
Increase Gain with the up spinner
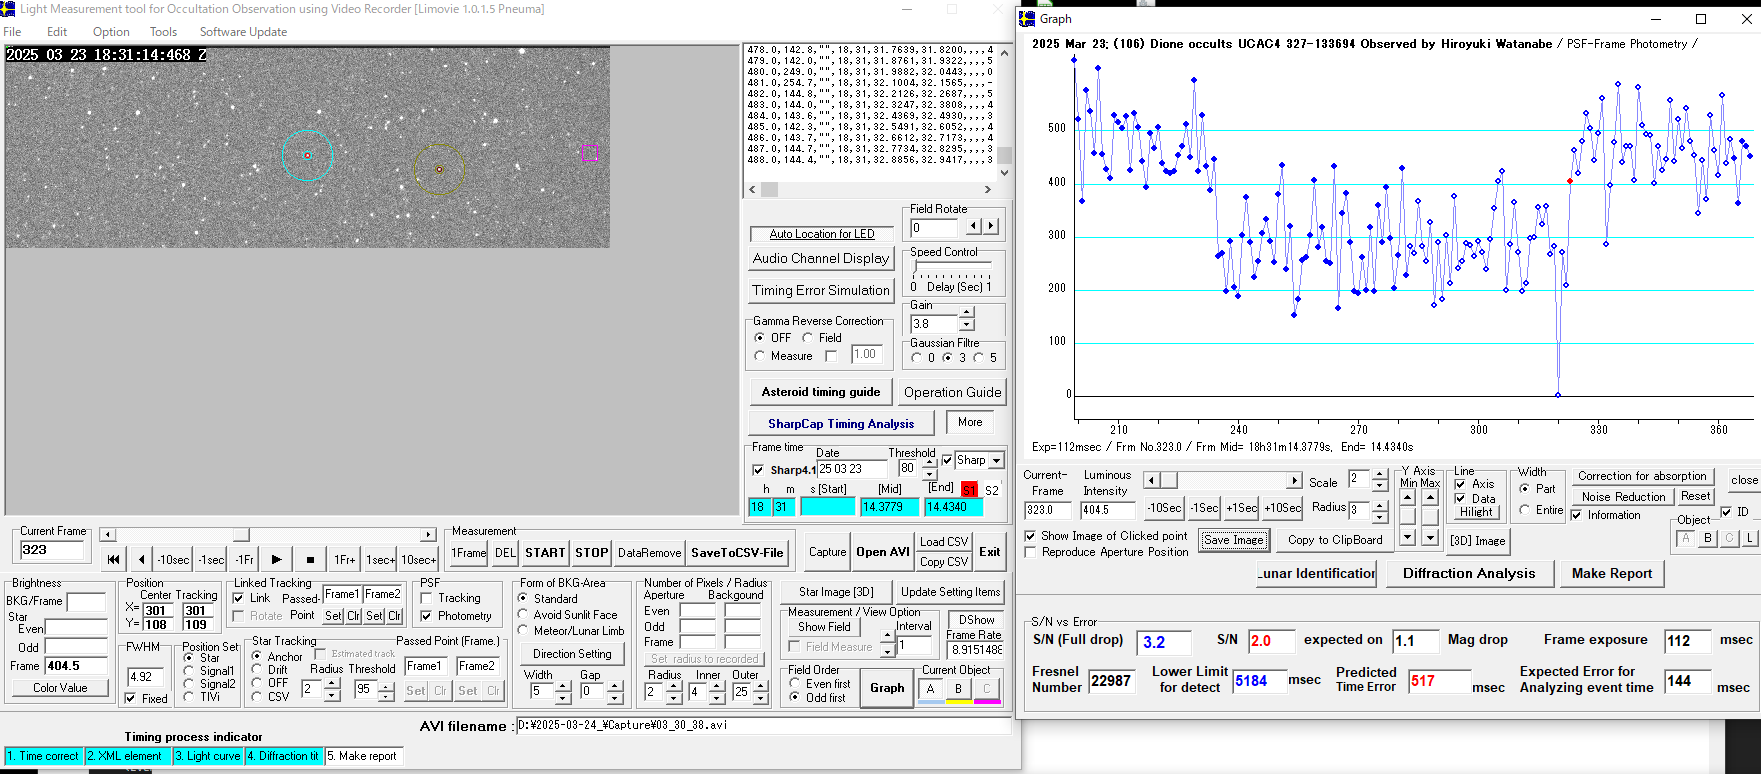coord(966,313)
